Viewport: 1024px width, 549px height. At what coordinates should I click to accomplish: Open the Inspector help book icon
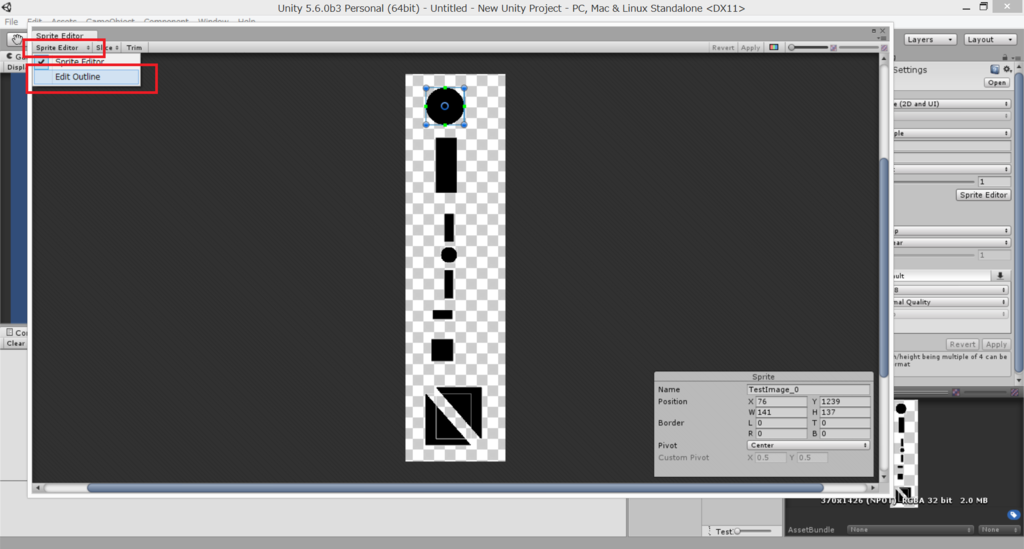click(x=995, y=69)
